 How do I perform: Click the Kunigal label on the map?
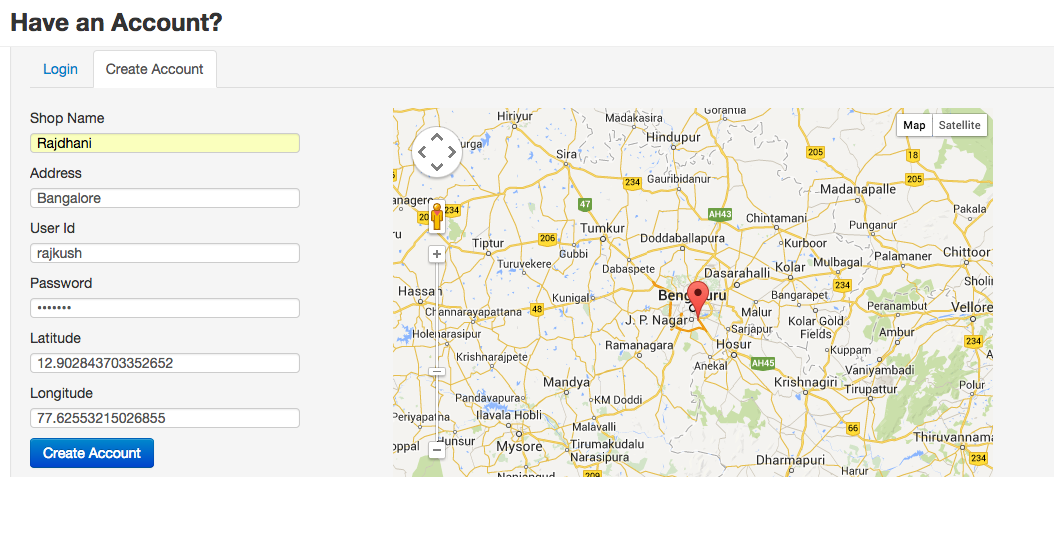[571, 298]
